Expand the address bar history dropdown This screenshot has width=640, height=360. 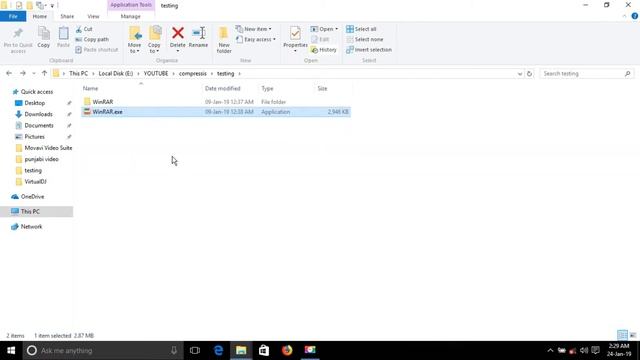pos(520,74)
